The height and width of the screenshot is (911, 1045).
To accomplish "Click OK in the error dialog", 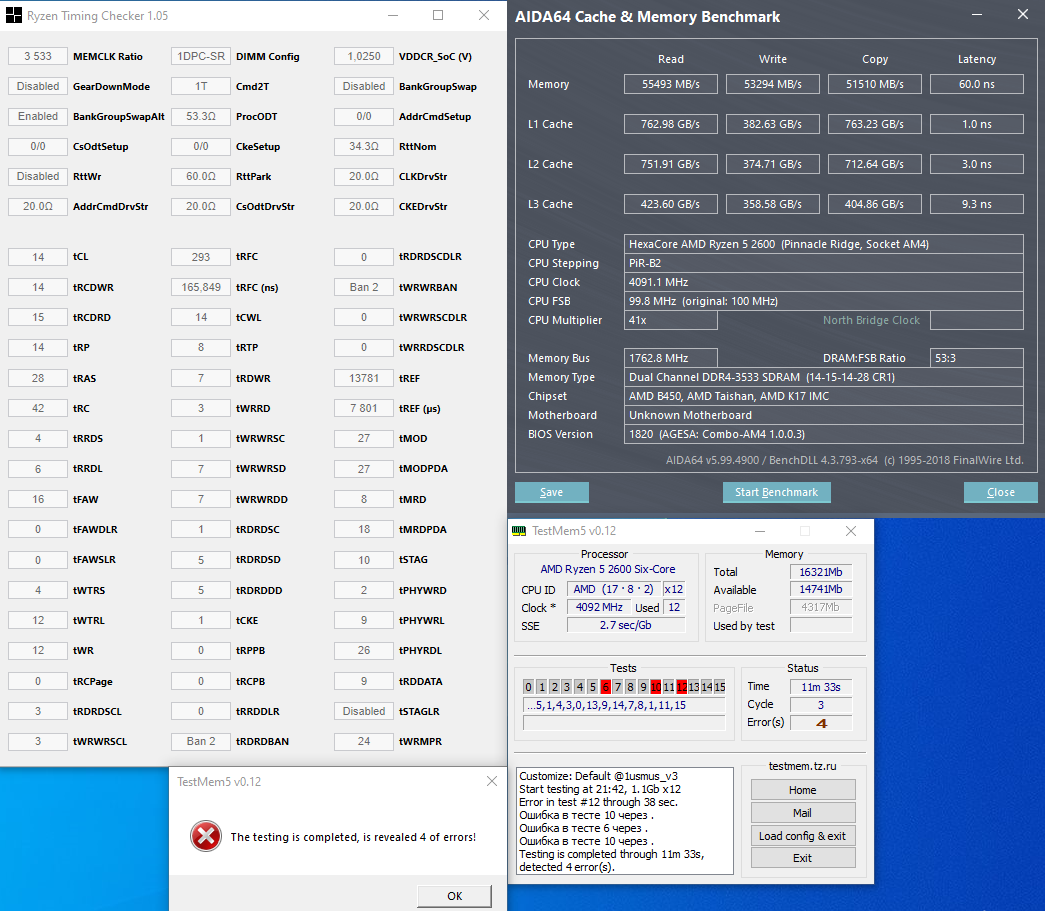I will tap(455, 896).
